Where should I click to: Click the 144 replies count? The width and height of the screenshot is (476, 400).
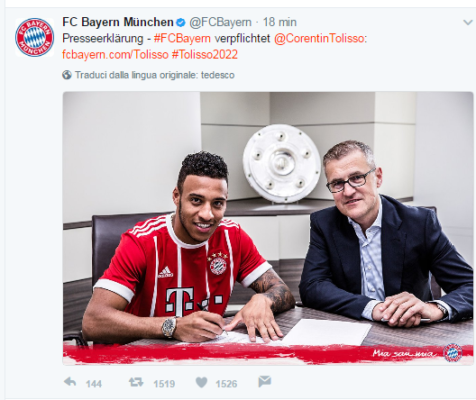tap(94, 384)
